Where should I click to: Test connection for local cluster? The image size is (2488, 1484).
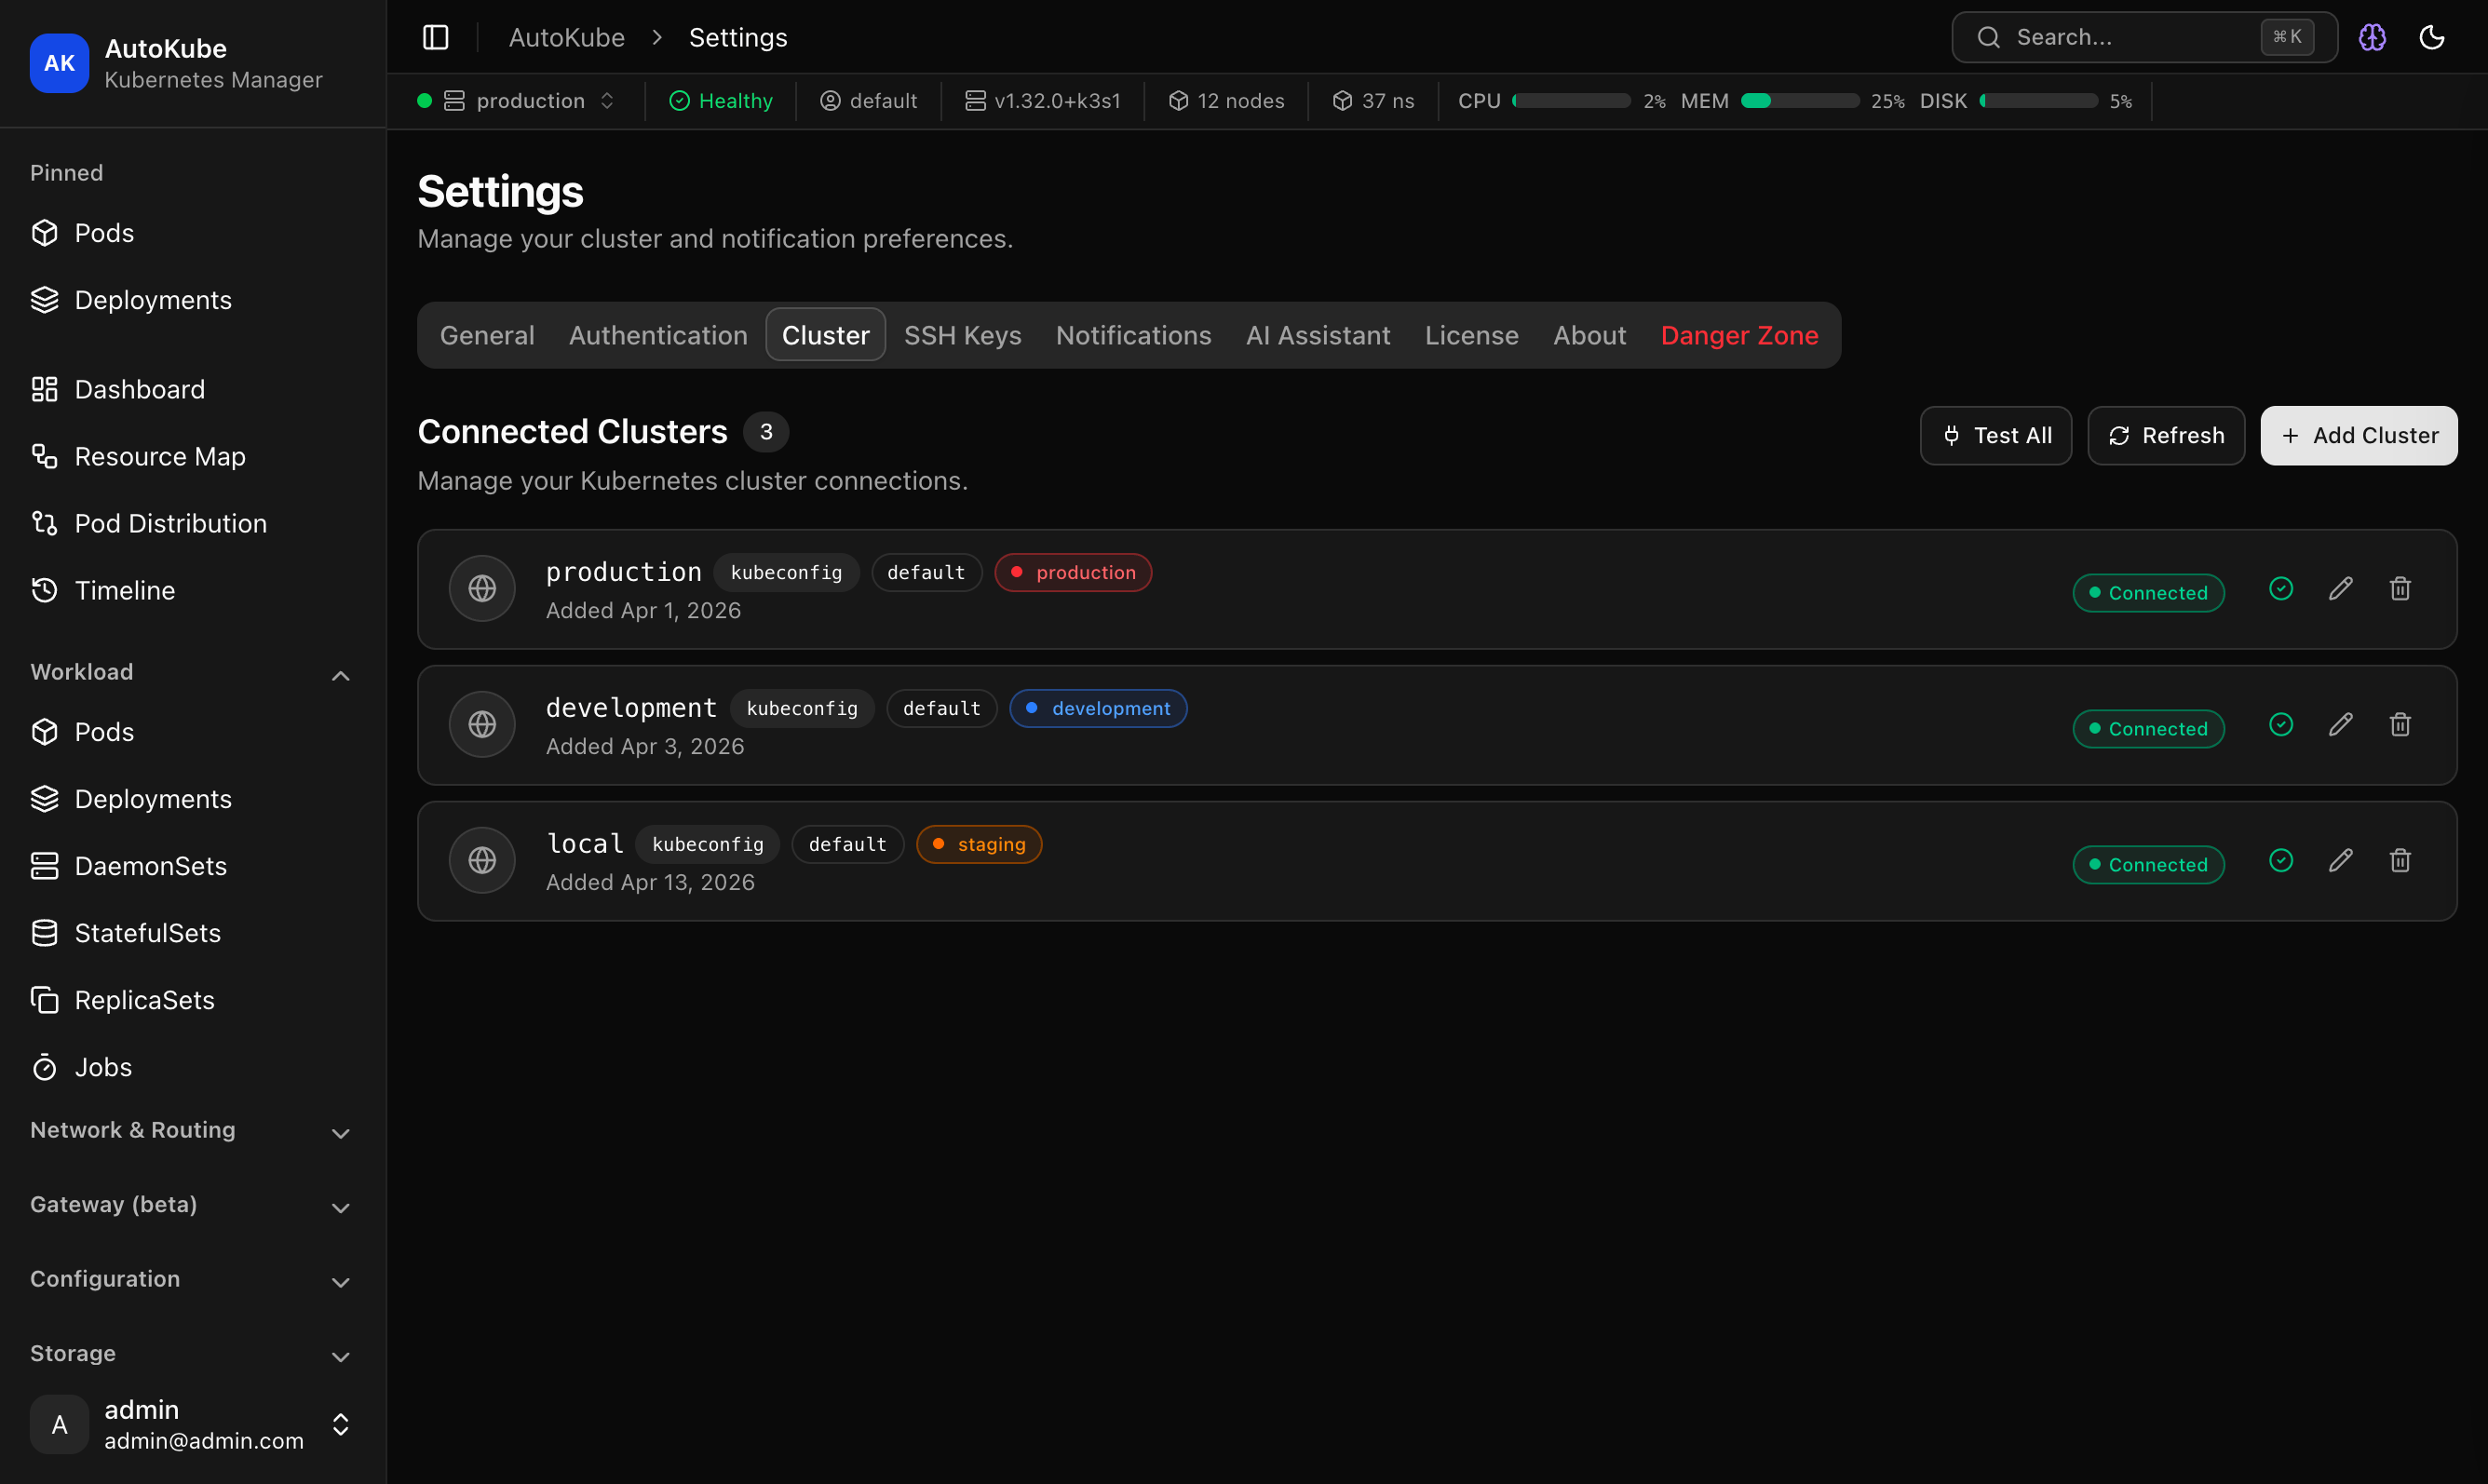click(2281, 861)
